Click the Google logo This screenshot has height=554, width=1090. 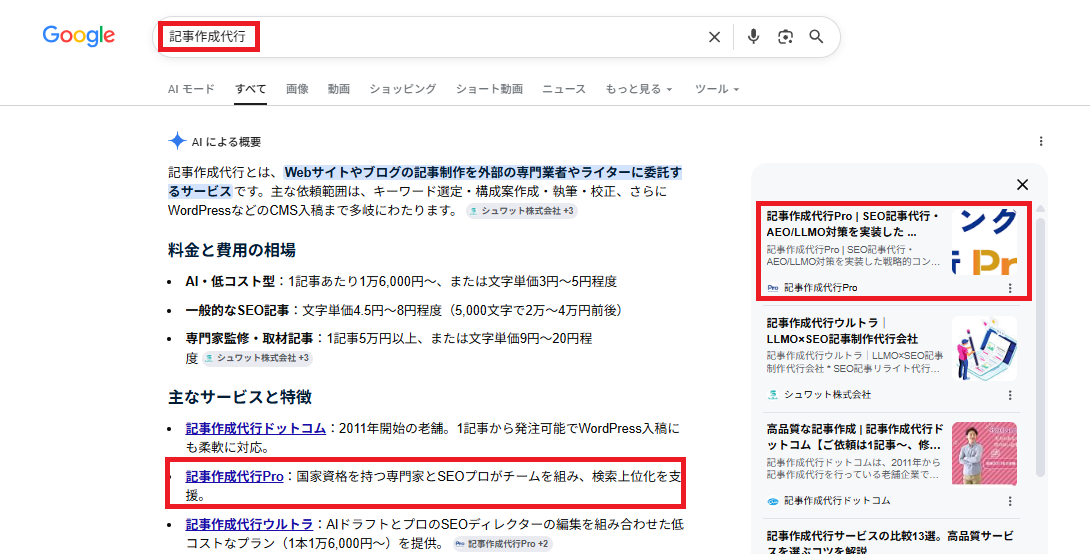(x=79, y=35)
